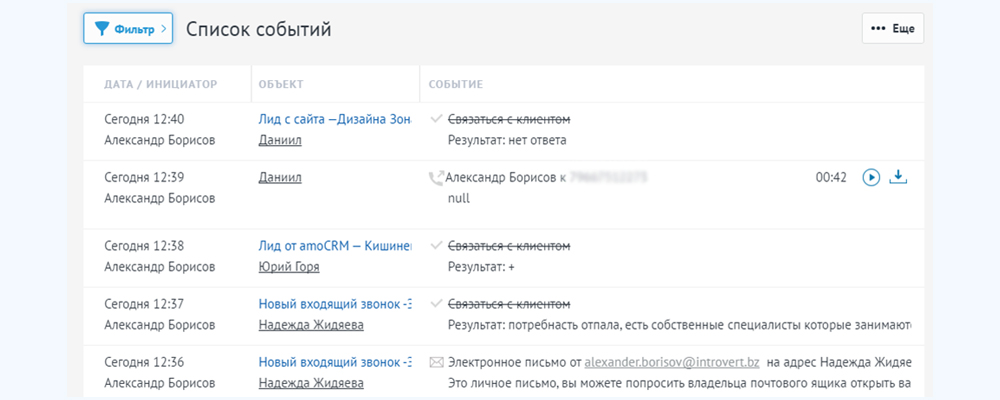Open the Еще more options menu
Image resolution: width=1000 pixels, height=400 pixels.
[893, 29]
